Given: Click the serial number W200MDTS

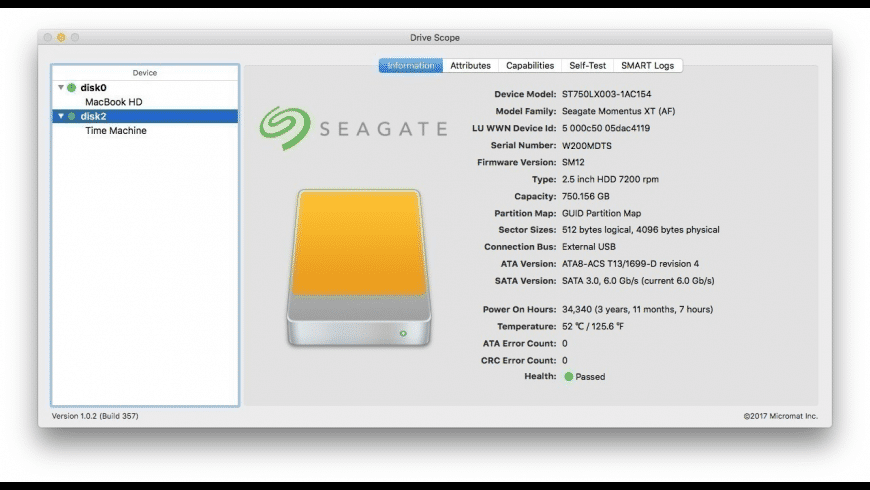Looking at the screenshot, I should click(x=586, y=145).
